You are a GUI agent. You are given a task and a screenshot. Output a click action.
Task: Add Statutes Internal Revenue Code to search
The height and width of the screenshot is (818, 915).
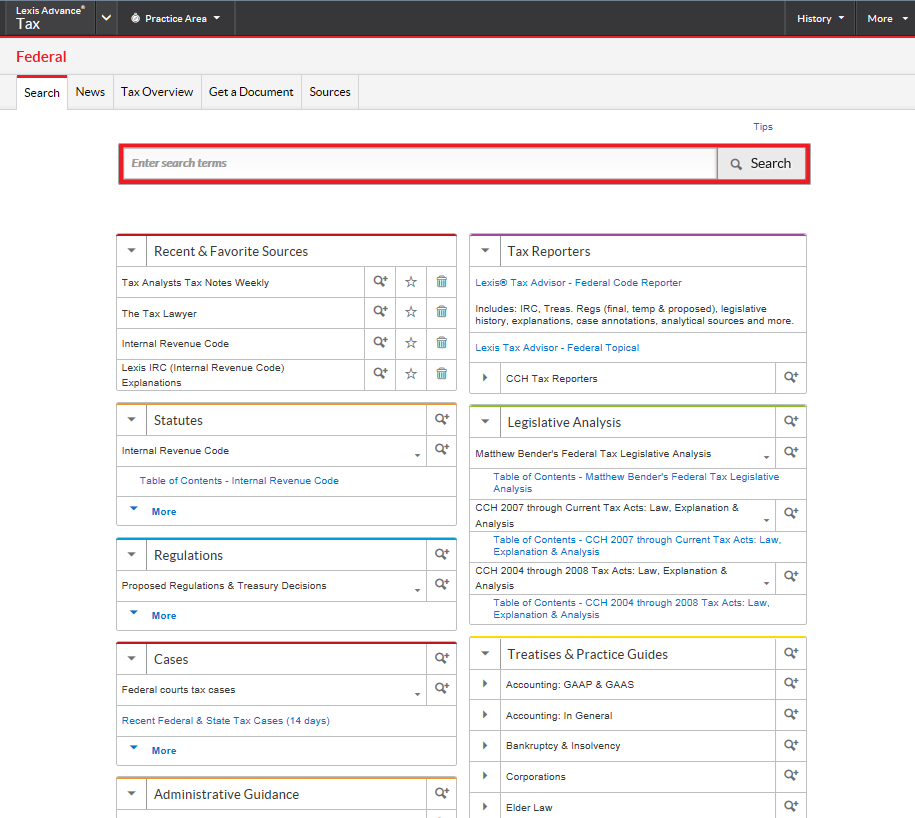(x=442, y=450)
